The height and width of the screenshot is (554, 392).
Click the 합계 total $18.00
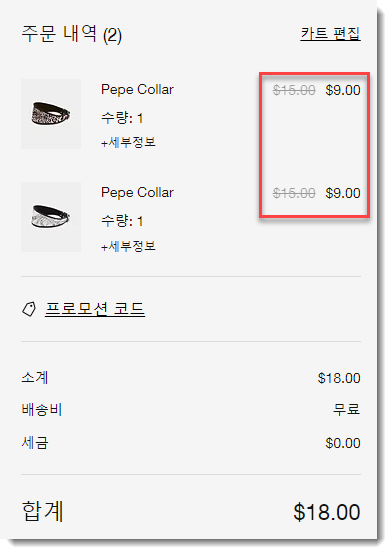327,512
